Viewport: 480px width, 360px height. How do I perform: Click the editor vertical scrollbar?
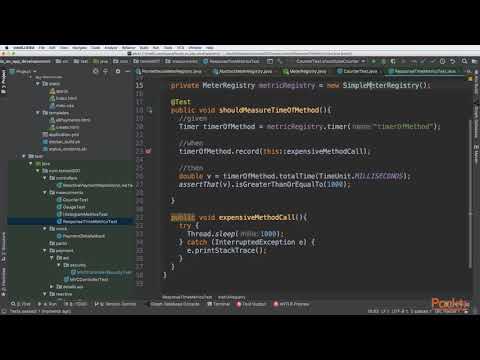point(470,193)
